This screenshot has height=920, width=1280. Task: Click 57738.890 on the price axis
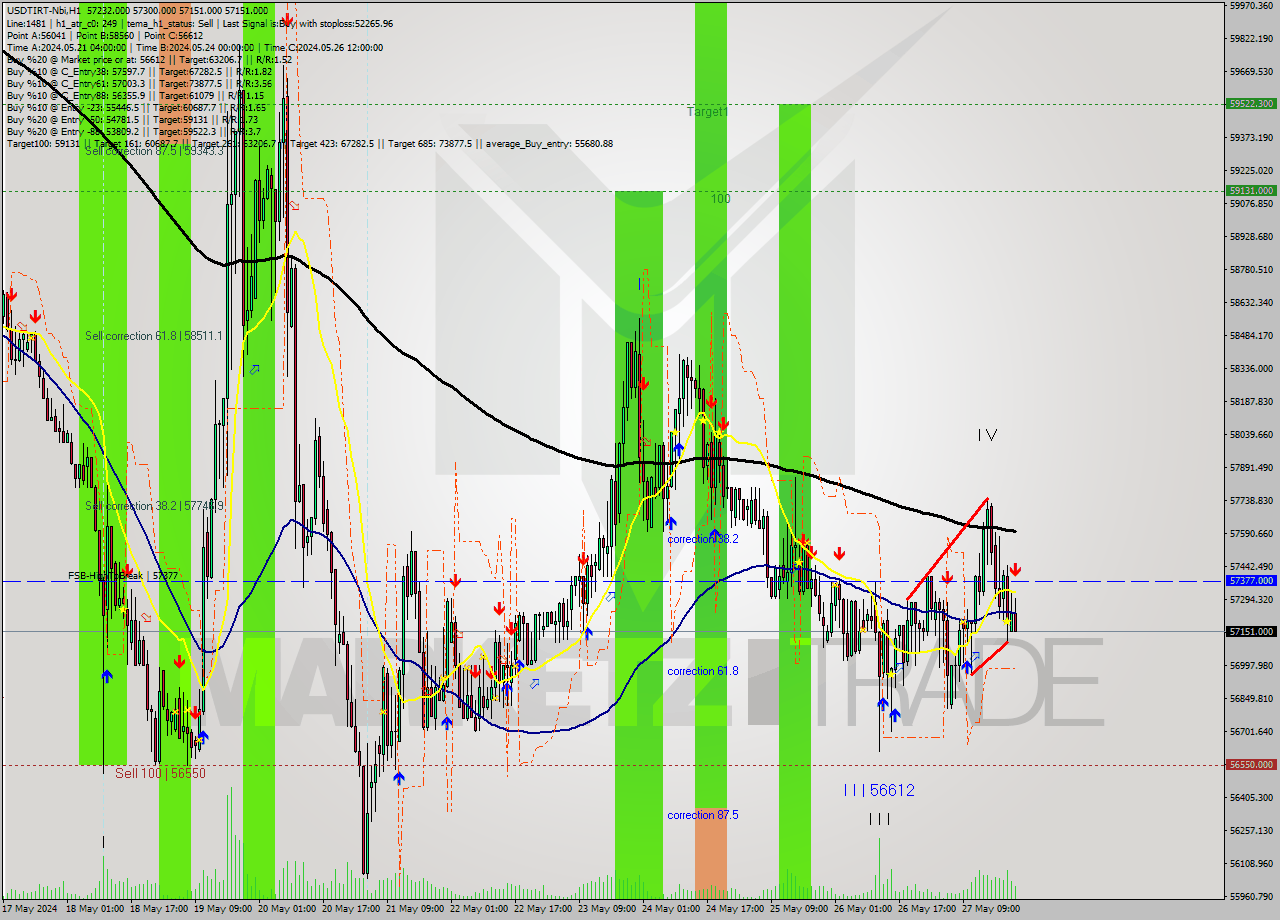point(1251,500)
